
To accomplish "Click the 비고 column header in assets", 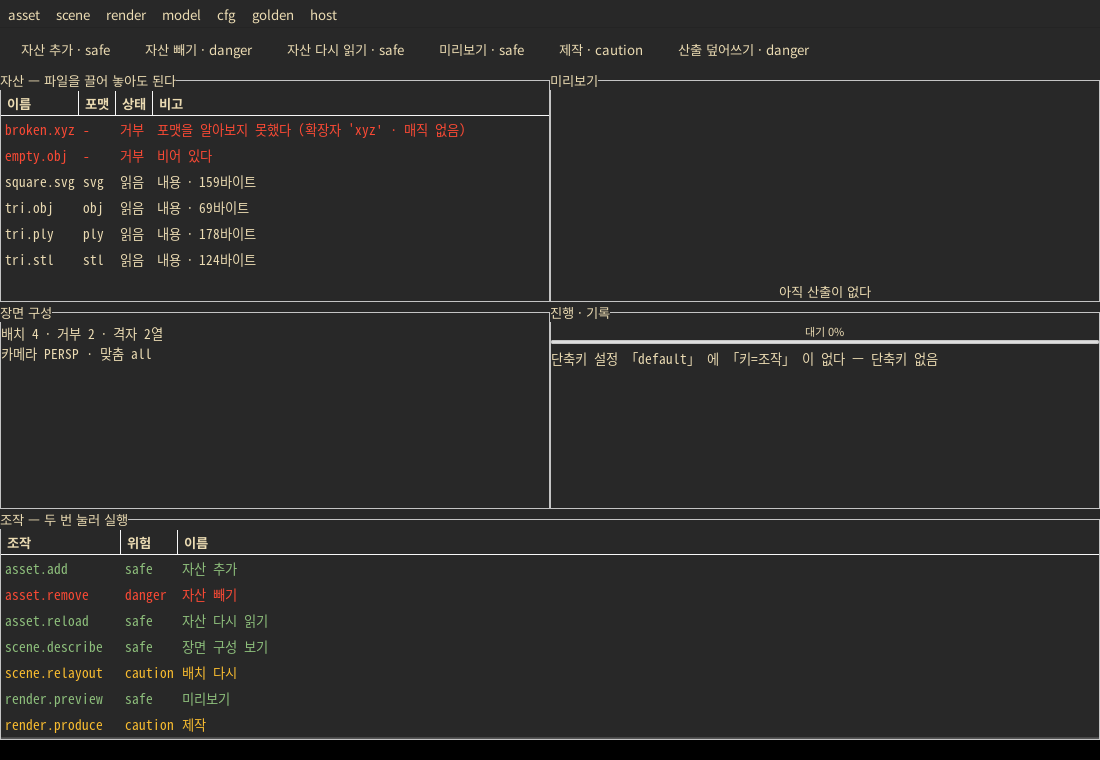I will (351, 104).
